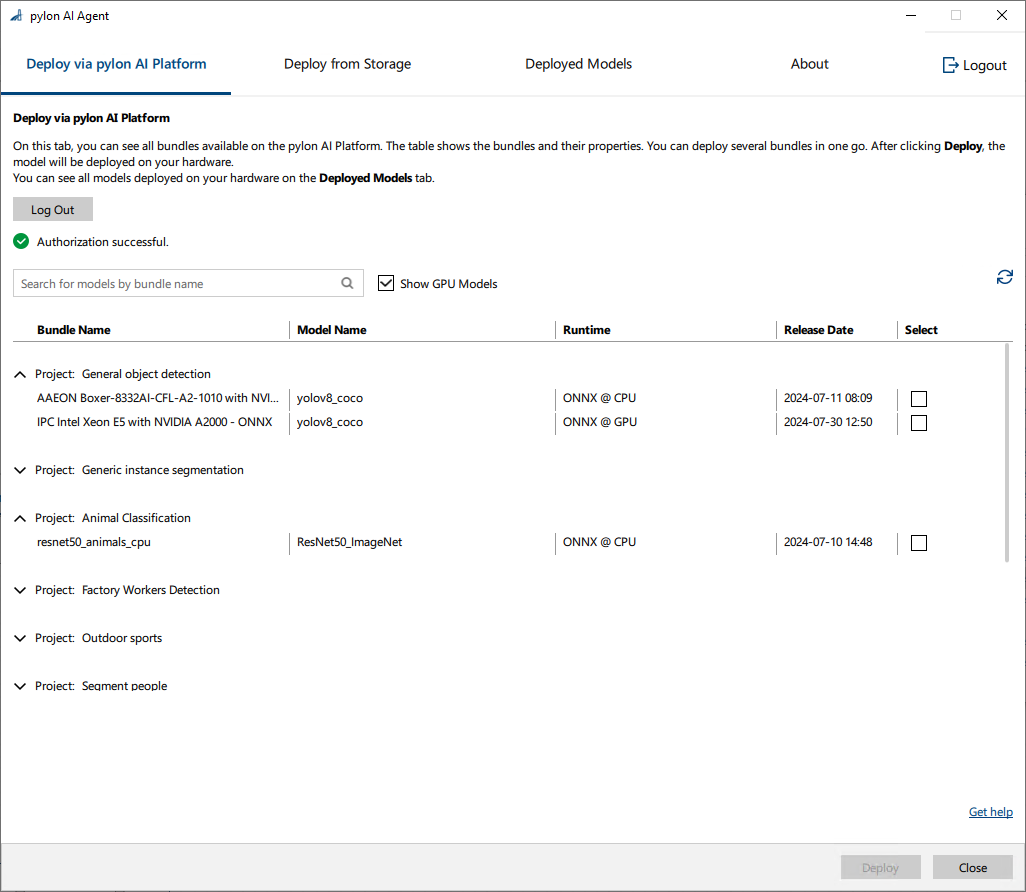This screenshot has width=1026, height=892.
Task: Click the Model Name column header
Action: click(332, 330)
